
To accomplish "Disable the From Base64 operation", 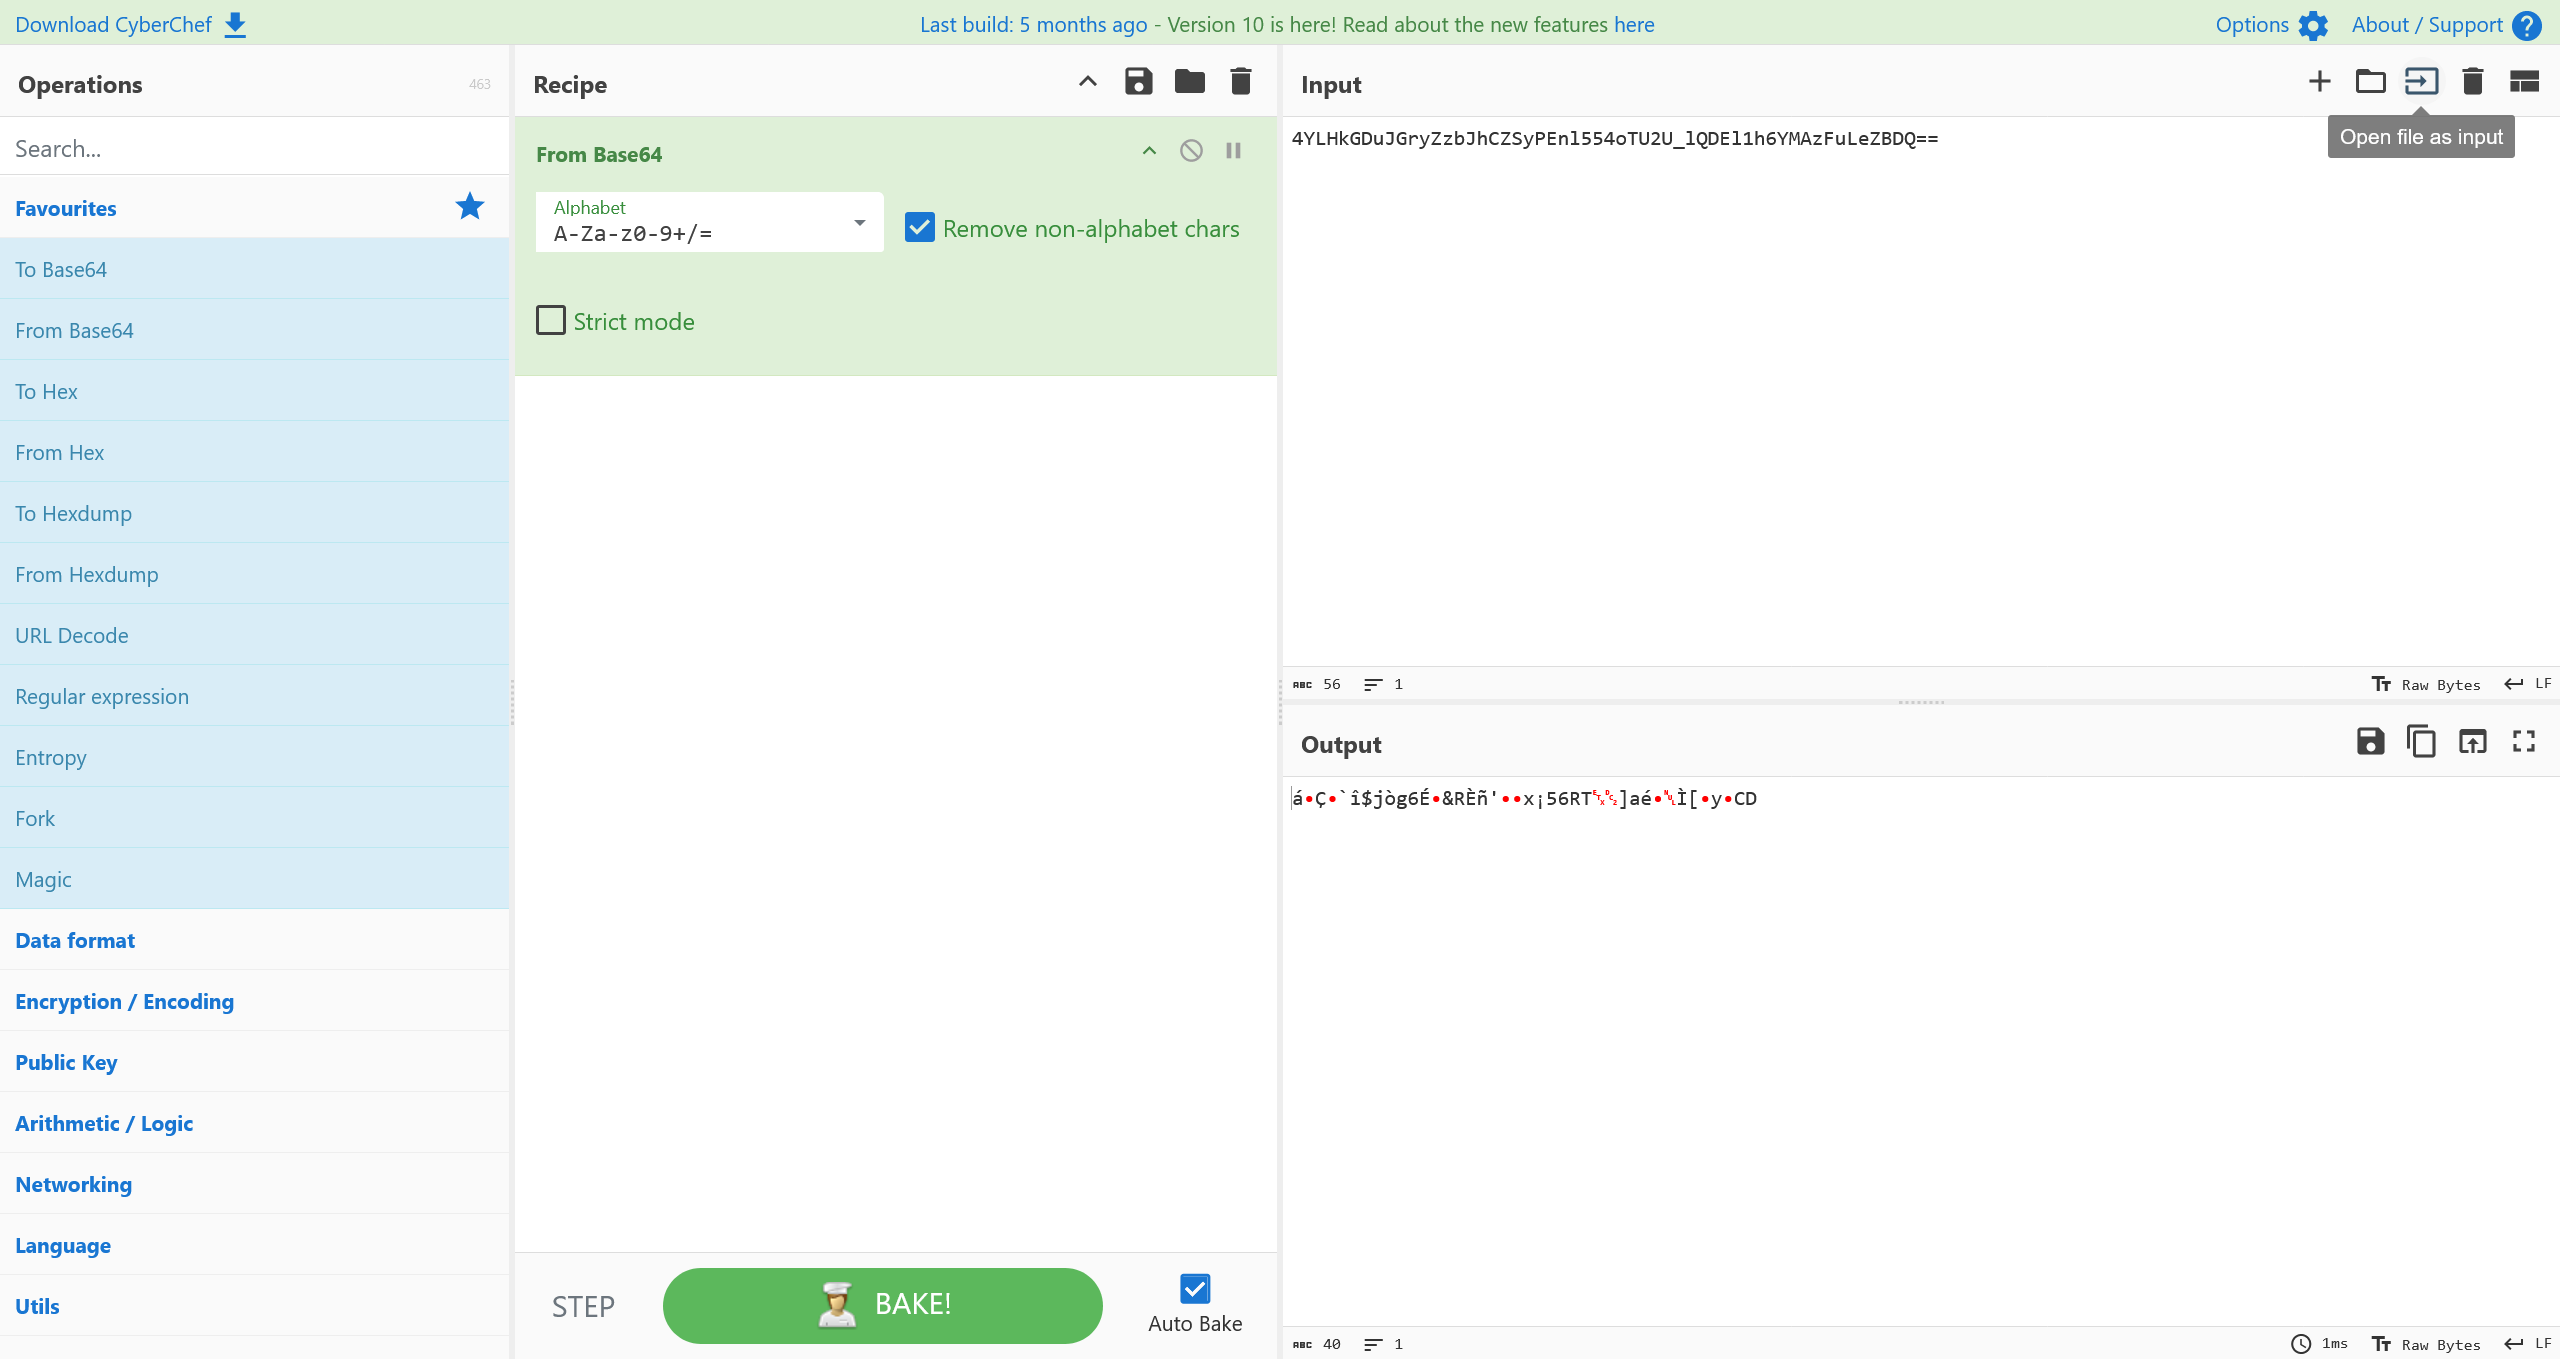I will 1190,151.
